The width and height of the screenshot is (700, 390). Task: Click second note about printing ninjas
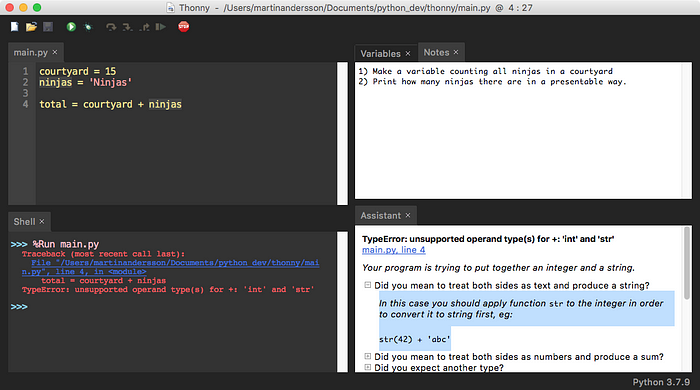(492, 82)
